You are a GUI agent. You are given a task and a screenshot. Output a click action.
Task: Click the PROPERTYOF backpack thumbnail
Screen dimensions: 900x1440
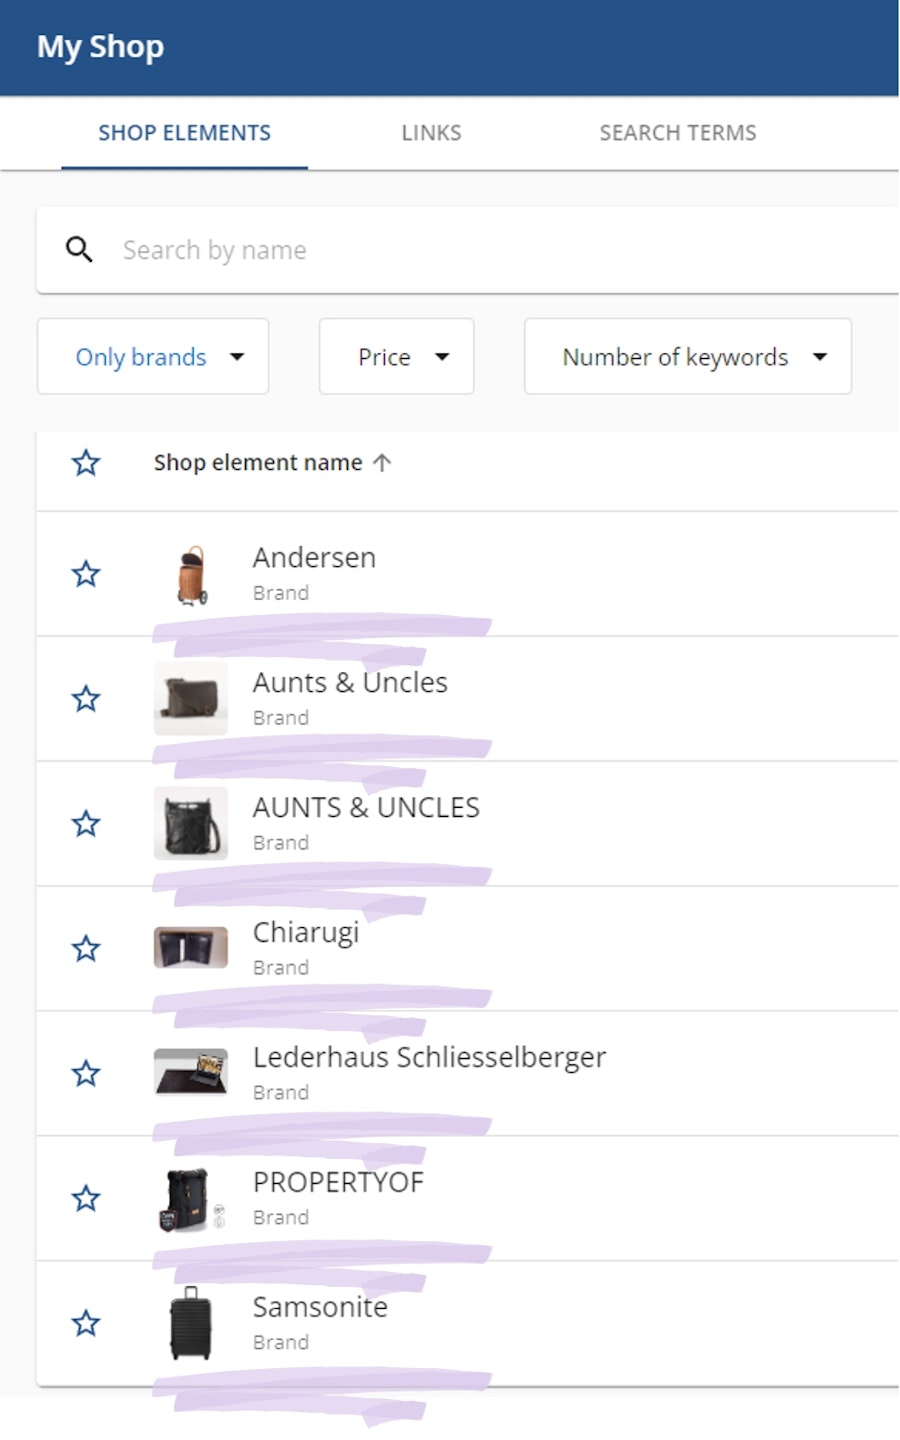189,1198
